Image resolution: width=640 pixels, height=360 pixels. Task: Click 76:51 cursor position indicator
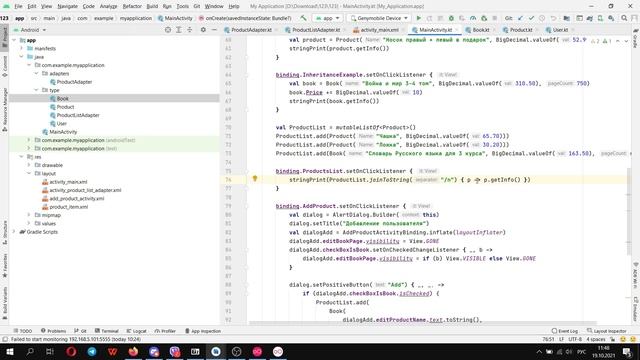(548, 339)
